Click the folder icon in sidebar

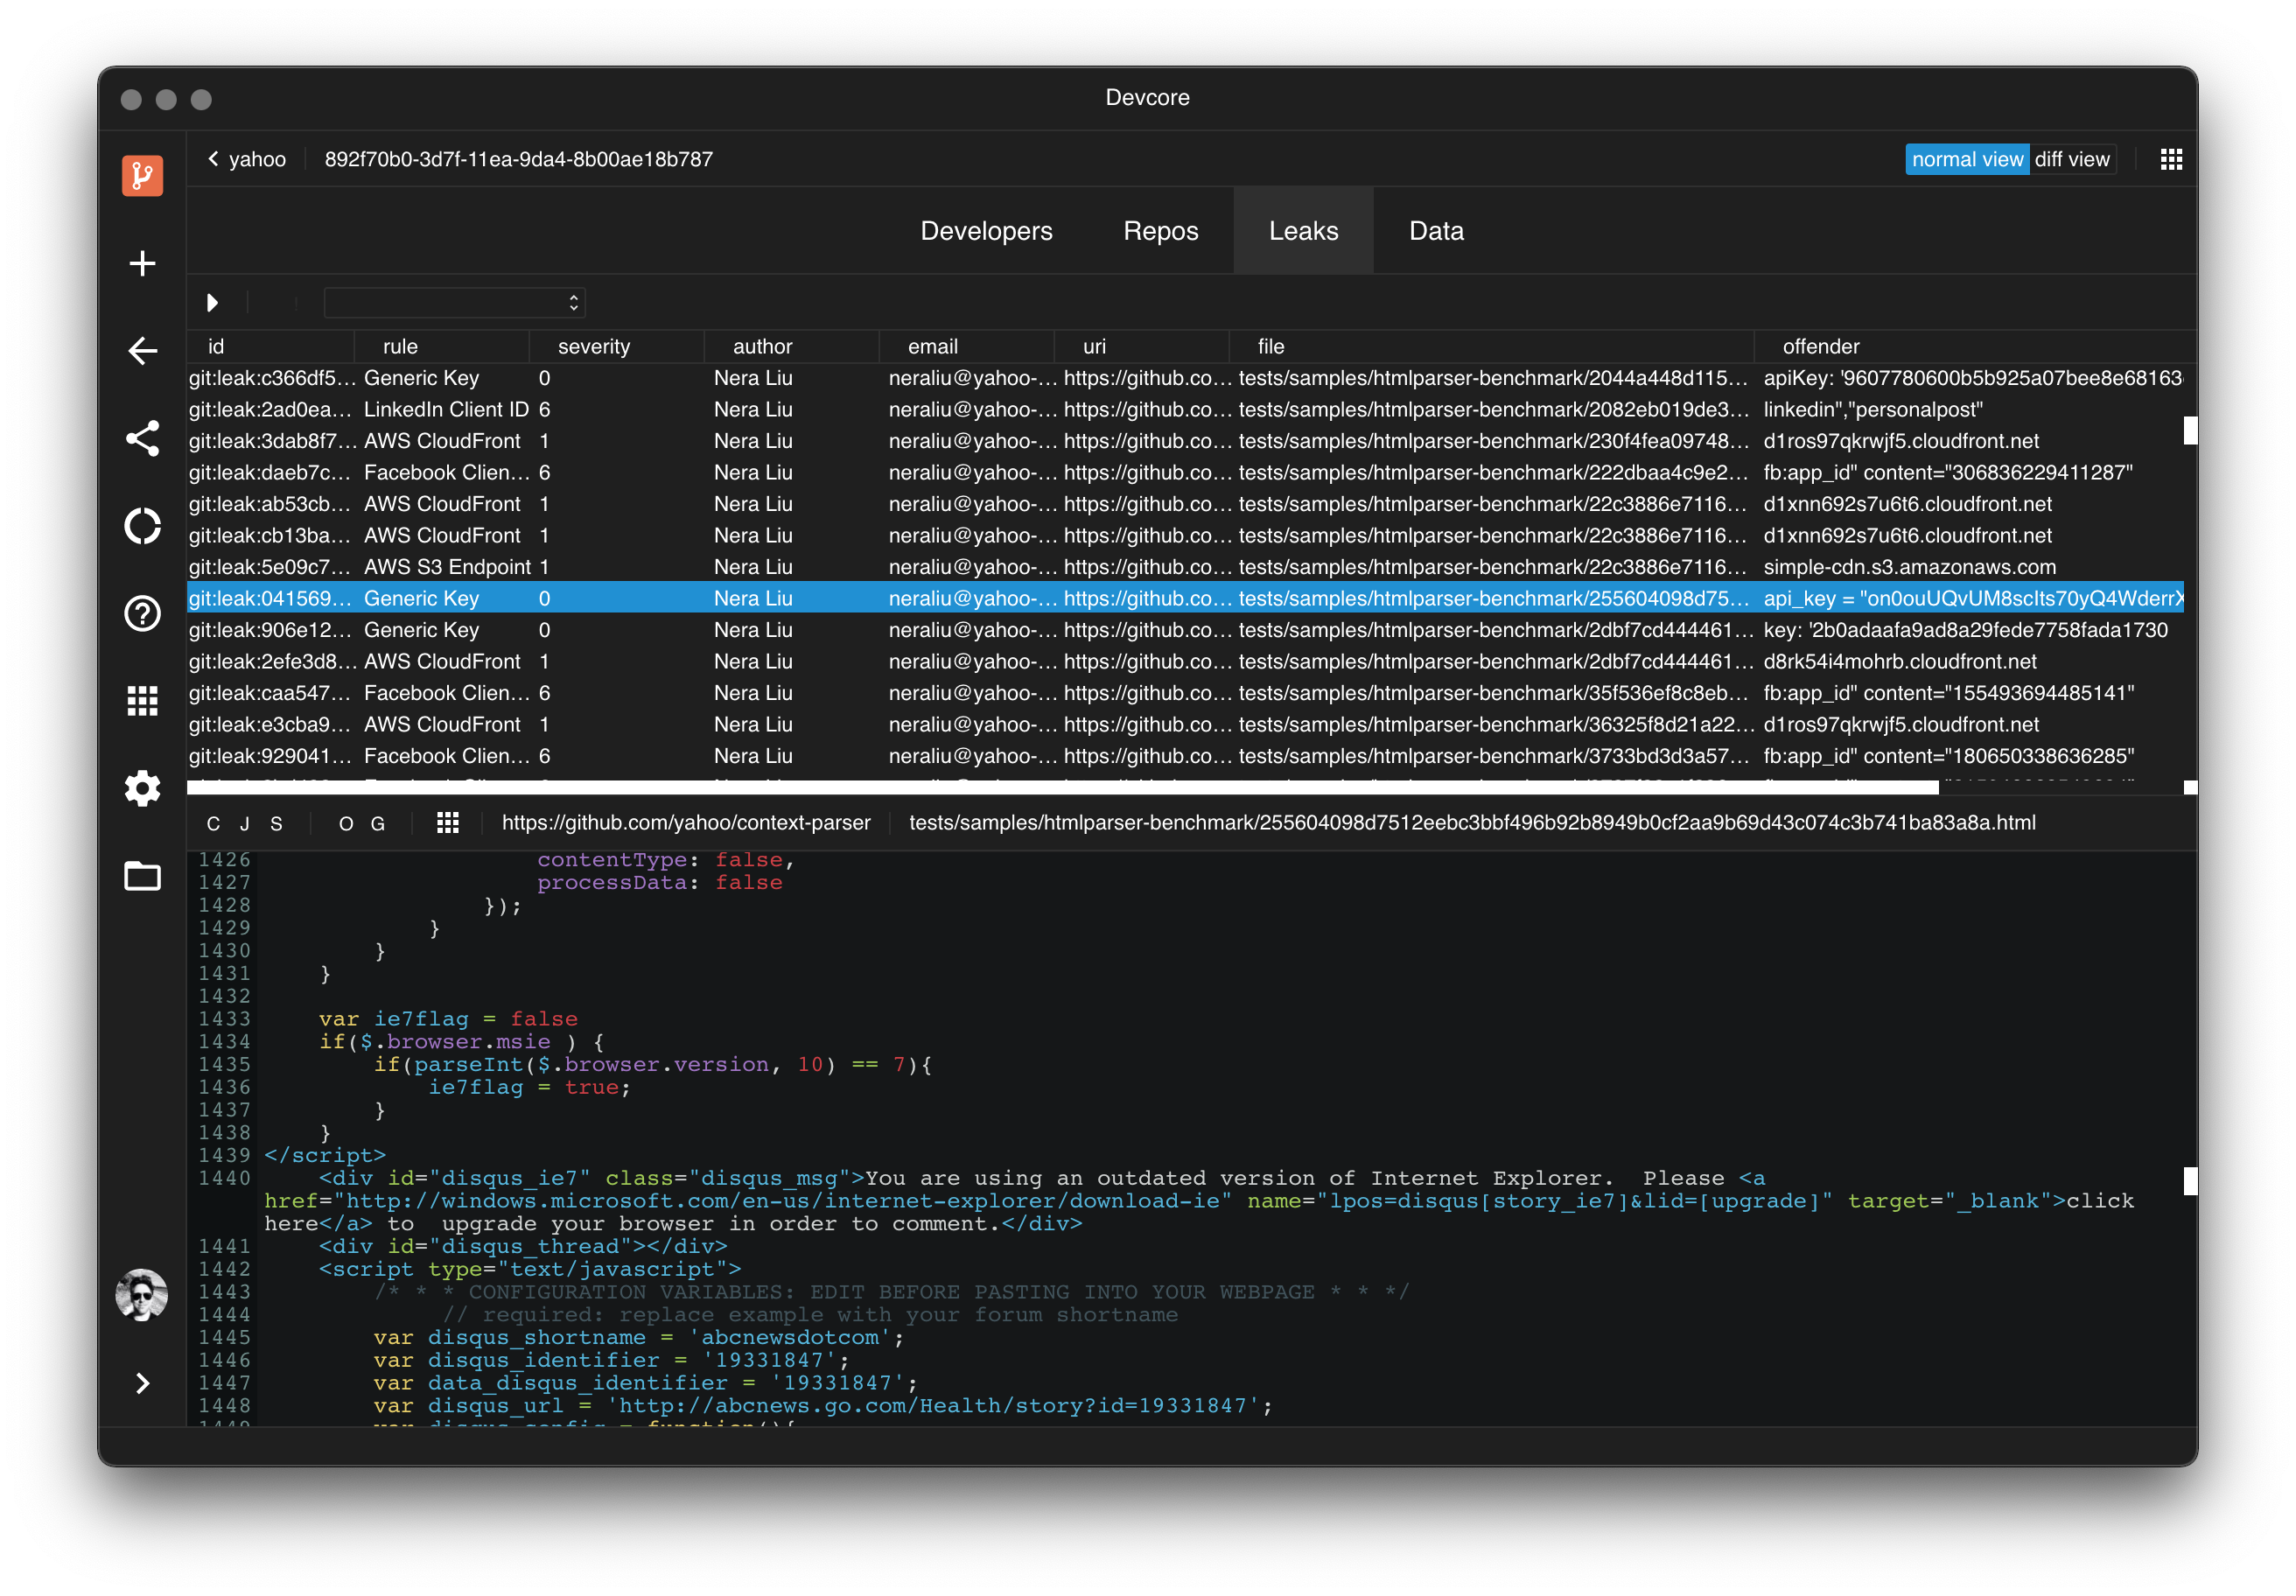pyautogui.click(x=142, y=876)
